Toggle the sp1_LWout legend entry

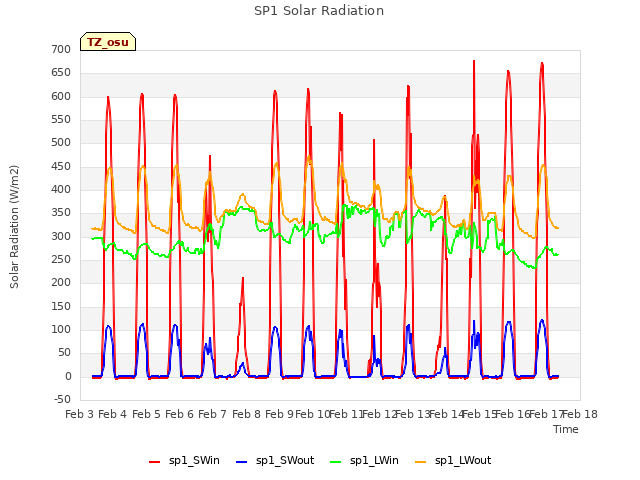453,461
